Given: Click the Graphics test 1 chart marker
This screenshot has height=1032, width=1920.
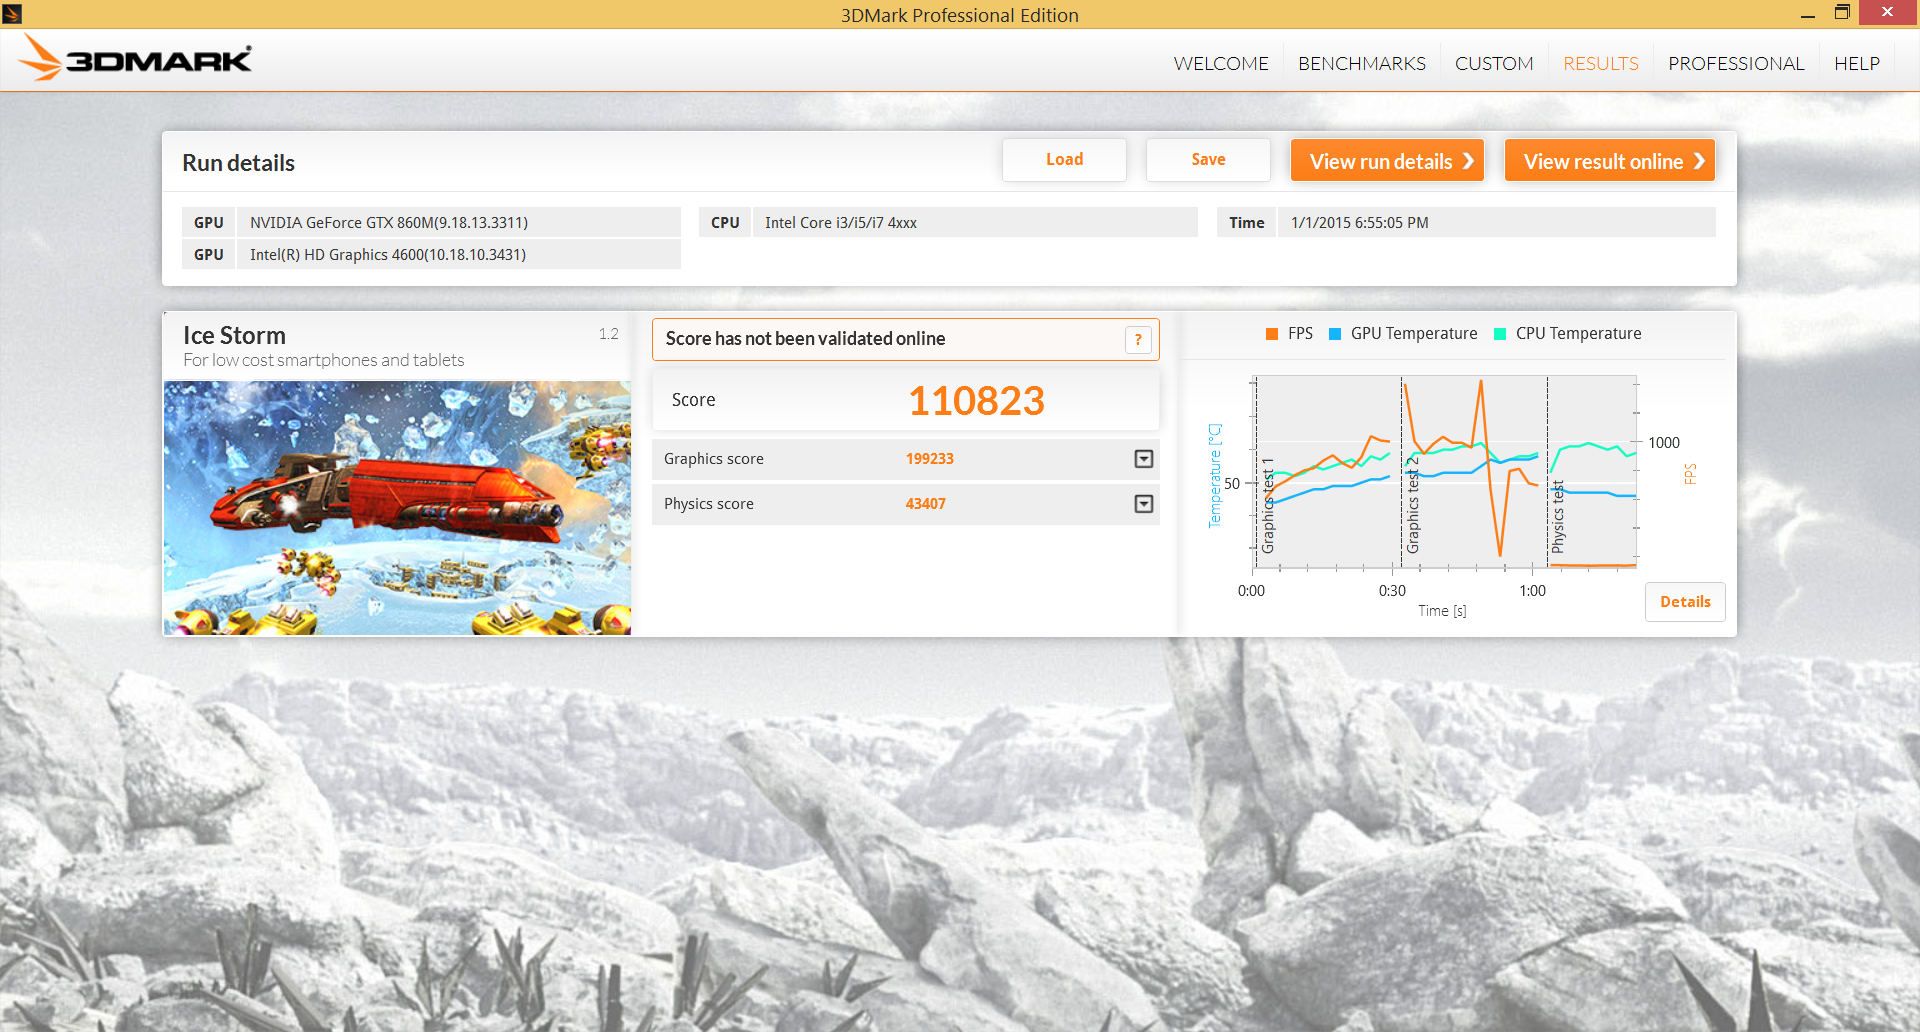Looking at the screenshot, I should click(x=1267, y=506).
